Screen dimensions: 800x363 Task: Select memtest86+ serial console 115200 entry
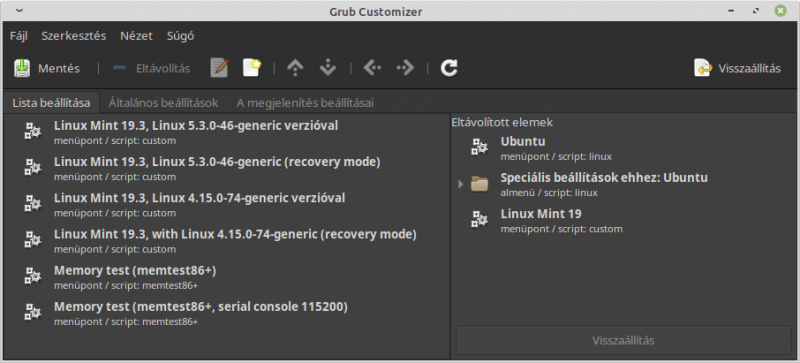click(227, 313)
